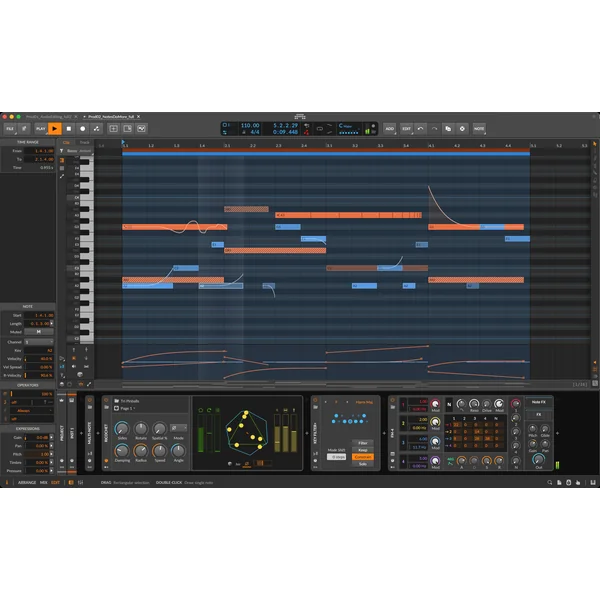Select the Track tab in the note editor
Screen dimensions: 600x600
point(84,142)
